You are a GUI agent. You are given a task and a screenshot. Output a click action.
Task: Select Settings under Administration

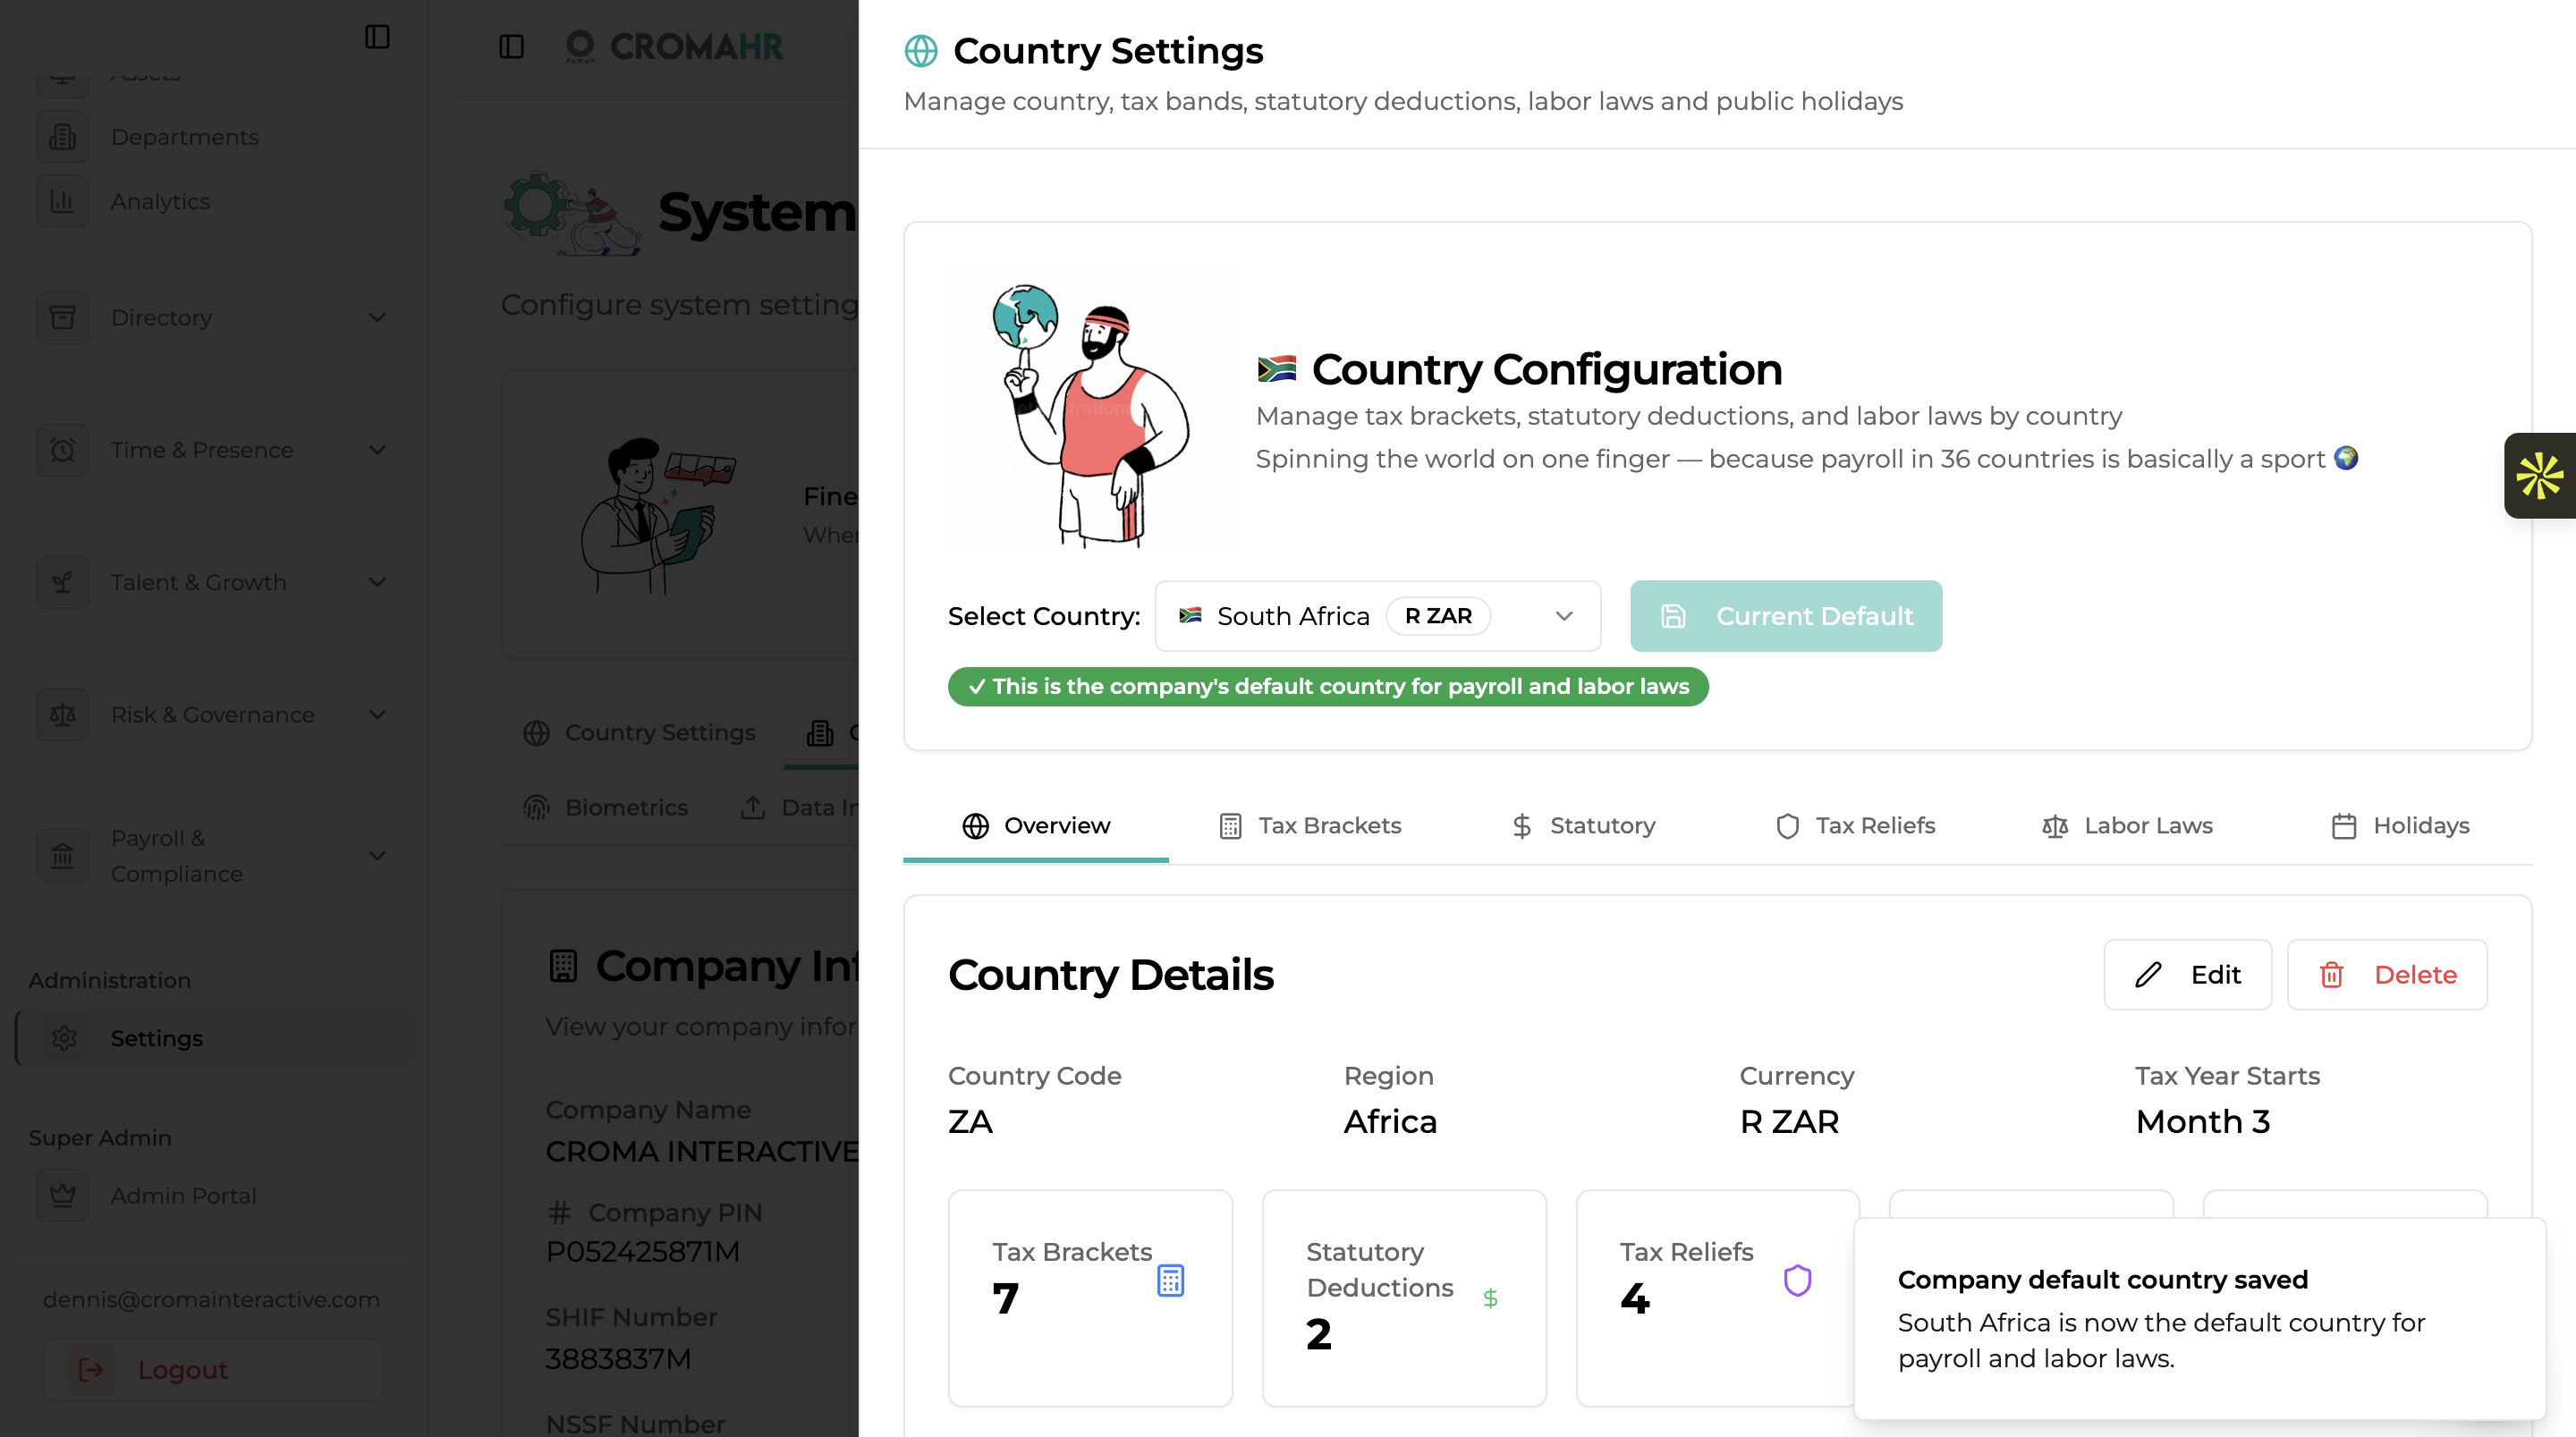click(214, 1038)
